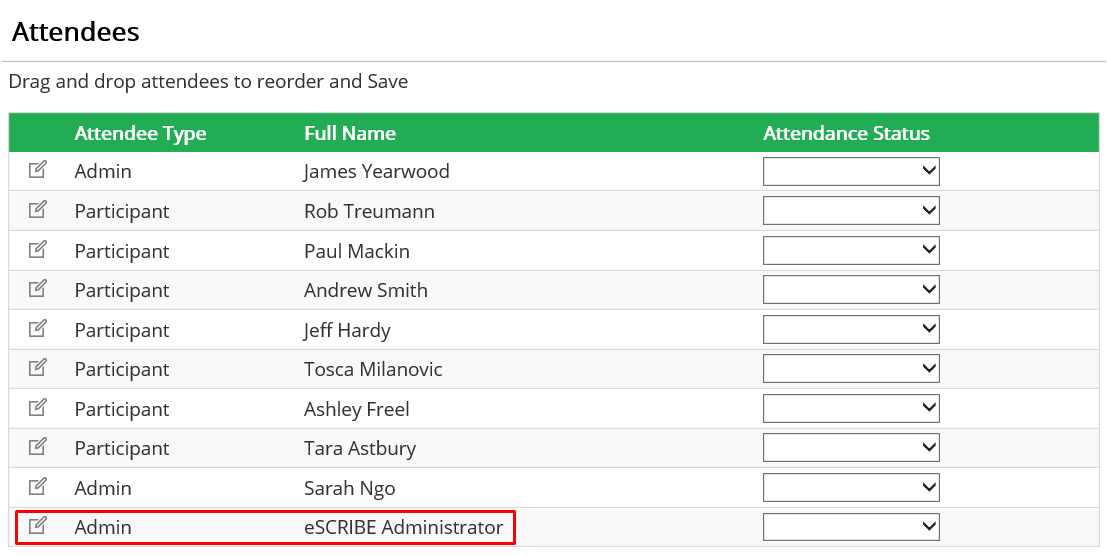
Task: Click edit icon for James Yearwood
Action: (x=37, y=170)
